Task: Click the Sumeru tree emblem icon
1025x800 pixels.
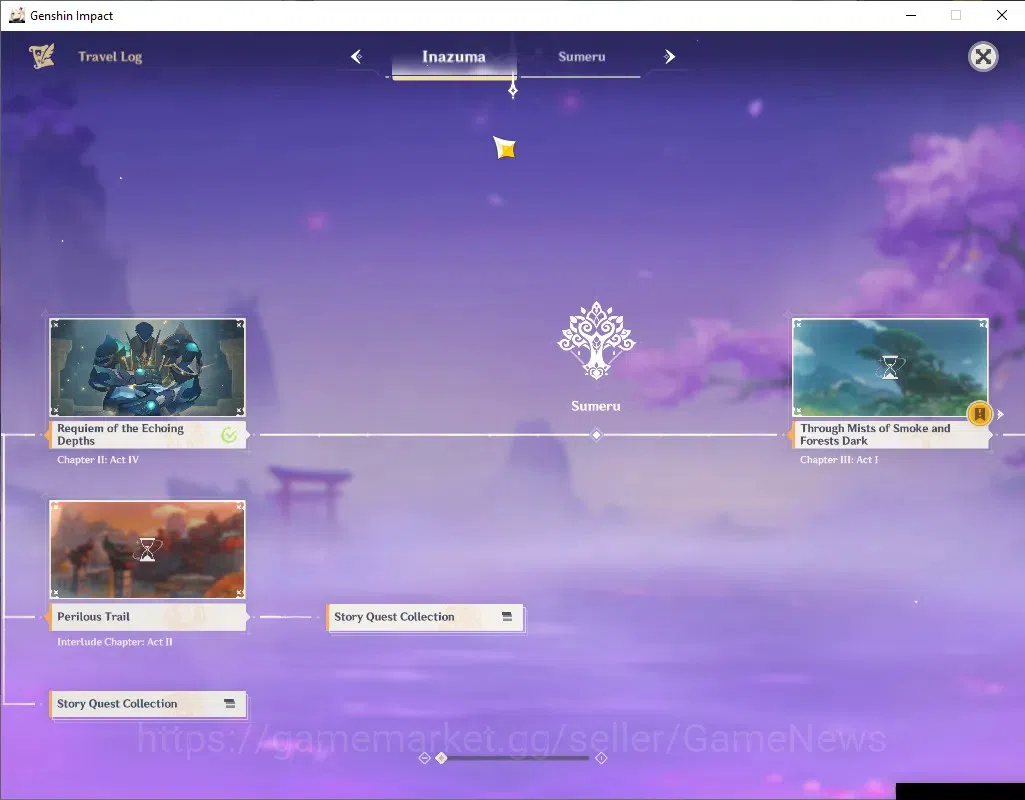Action: tap(596, 341)
